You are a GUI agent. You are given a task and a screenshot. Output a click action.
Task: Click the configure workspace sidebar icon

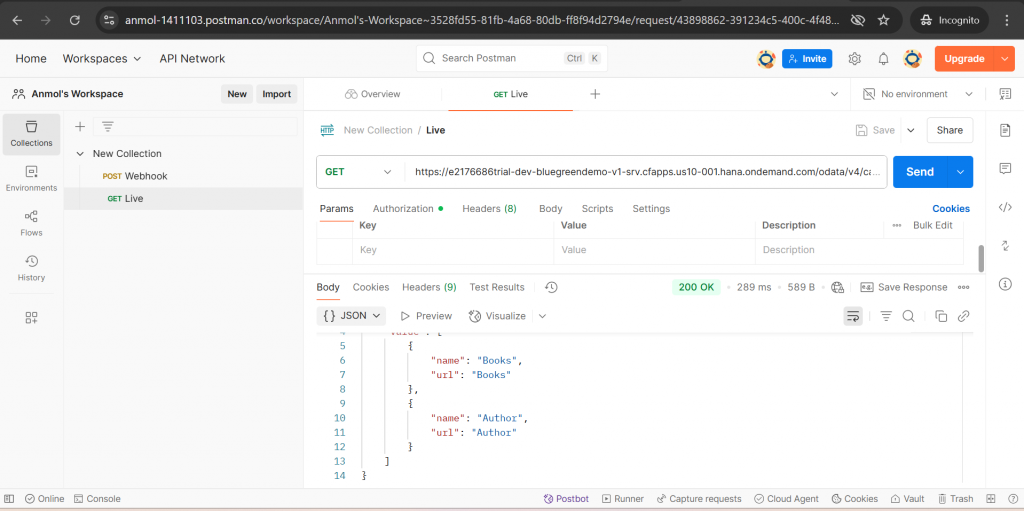[31, 318]
